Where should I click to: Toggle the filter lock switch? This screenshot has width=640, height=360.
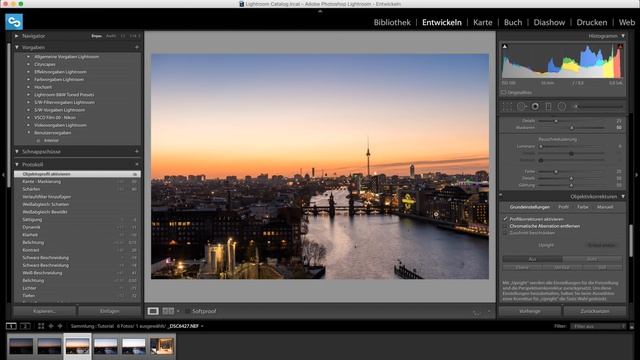pos(632,326)
